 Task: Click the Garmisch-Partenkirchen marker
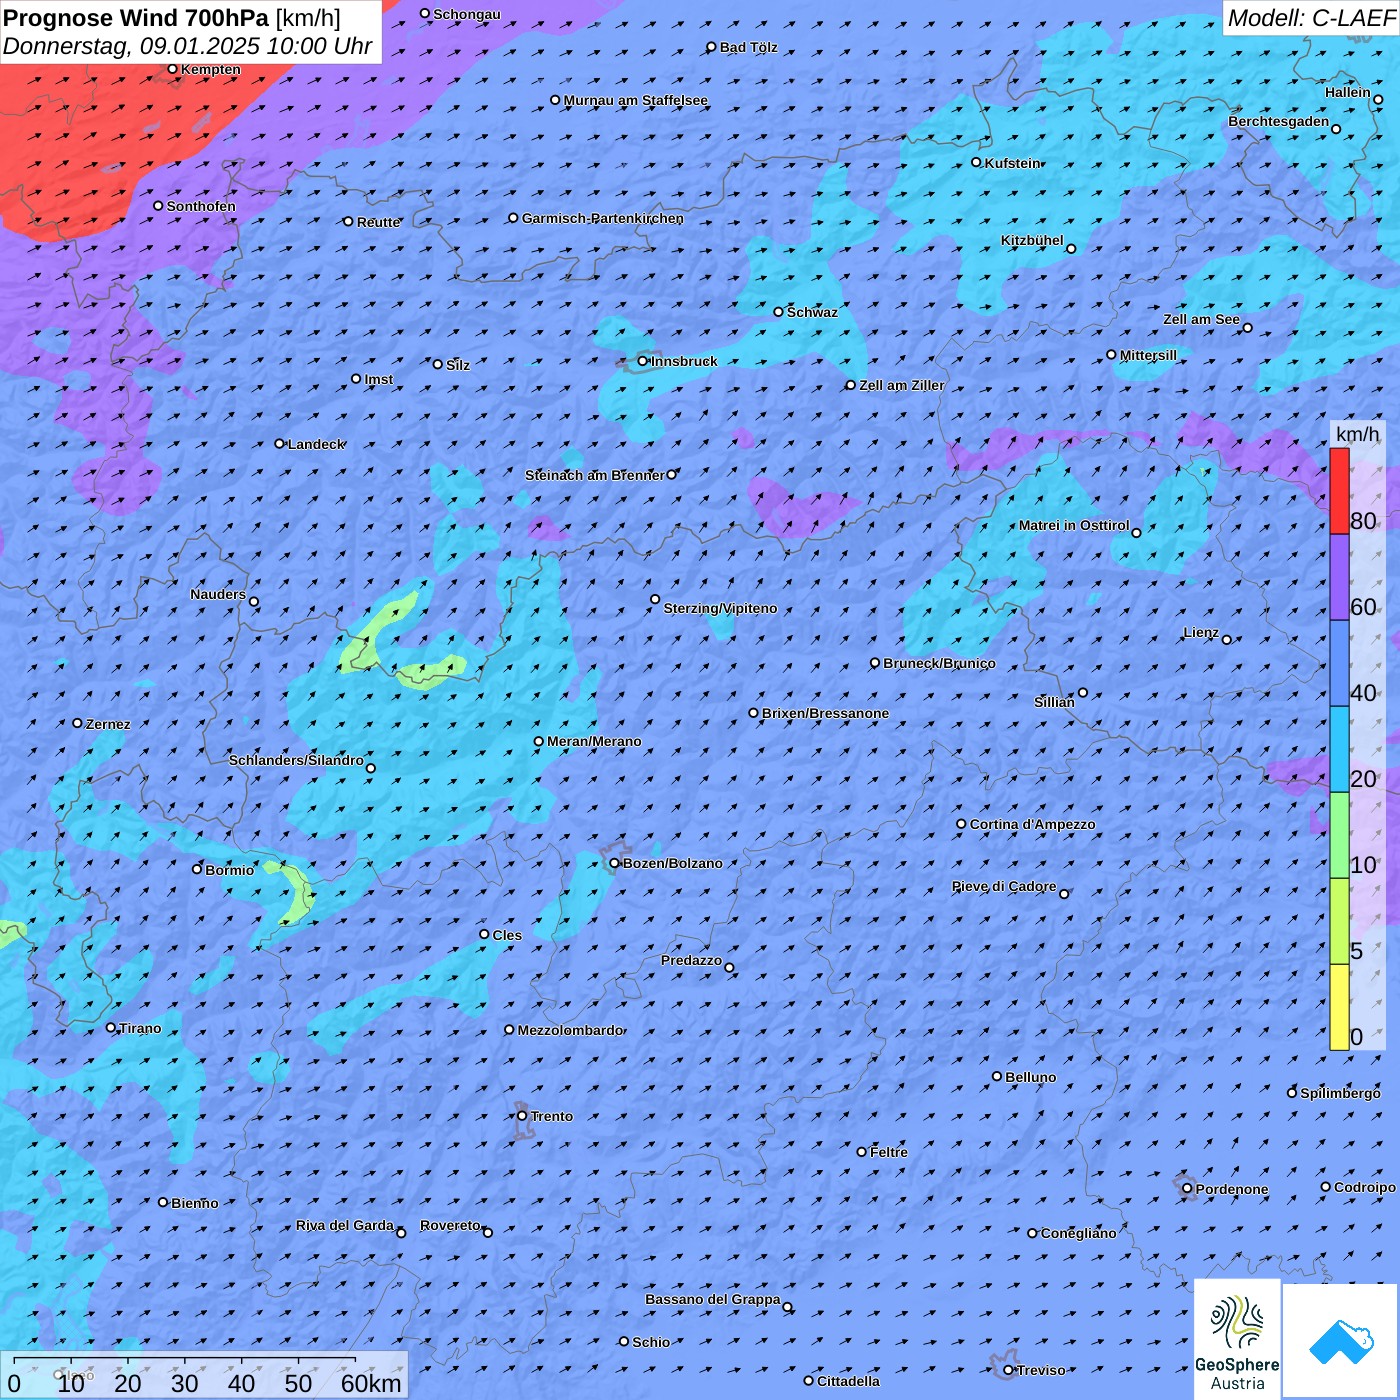(514, 217)
